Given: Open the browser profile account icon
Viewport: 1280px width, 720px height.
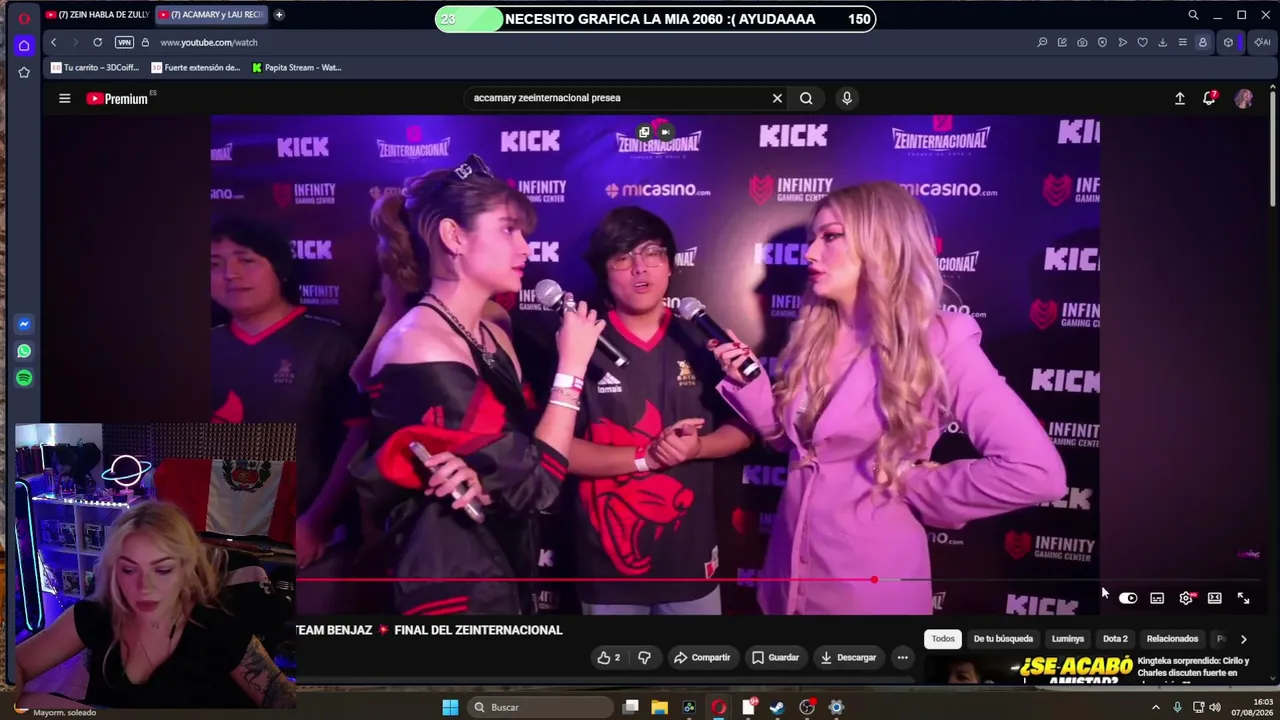Looking at the screenshot, I should [x=1203, y=42].
